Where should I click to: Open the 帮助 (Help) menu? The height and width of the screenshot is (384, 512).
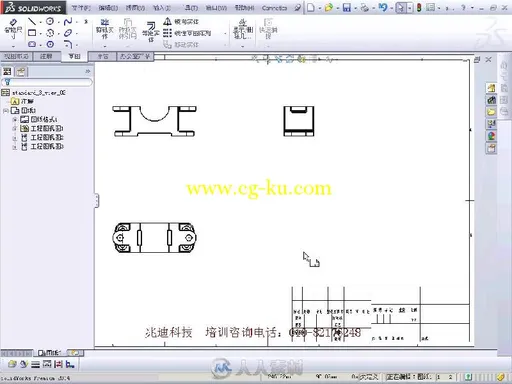[x=244, y=8]
